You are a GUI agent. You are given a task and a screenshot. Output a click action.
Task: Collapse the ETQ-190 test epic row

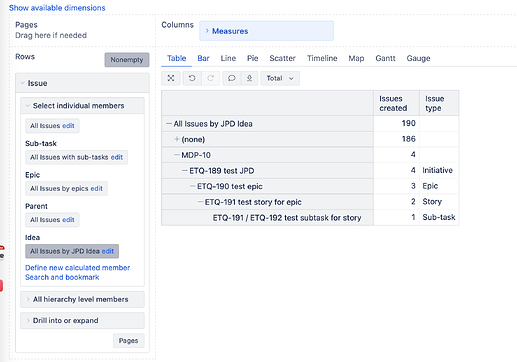click(193, 186)
